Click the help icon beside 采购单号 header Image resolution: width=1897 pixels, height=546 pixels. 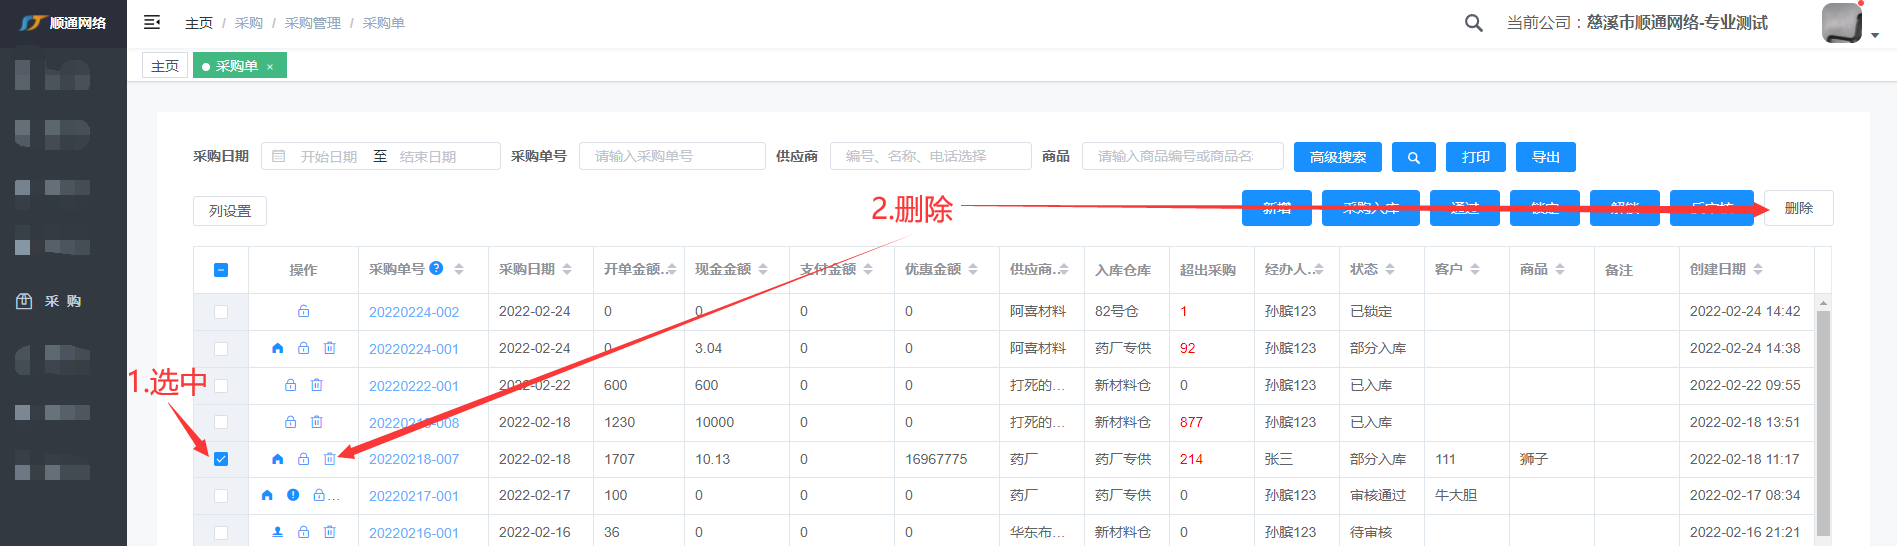(x=436, y=268)
